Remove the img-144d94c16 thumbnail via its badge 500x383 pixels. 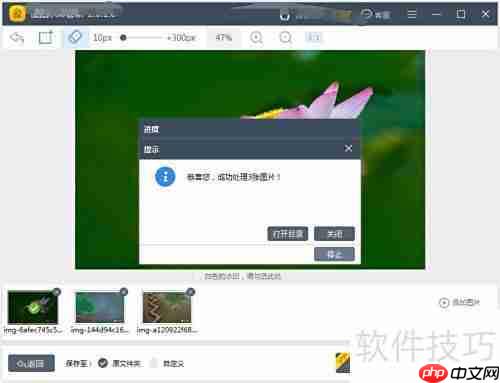click(x=124, y=292)
